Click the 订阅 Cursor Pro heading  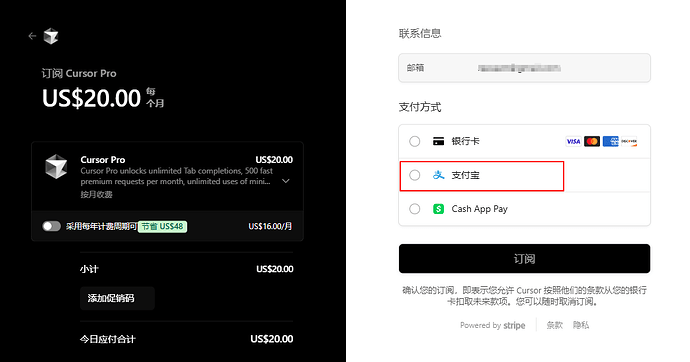(x=79, y=73)
